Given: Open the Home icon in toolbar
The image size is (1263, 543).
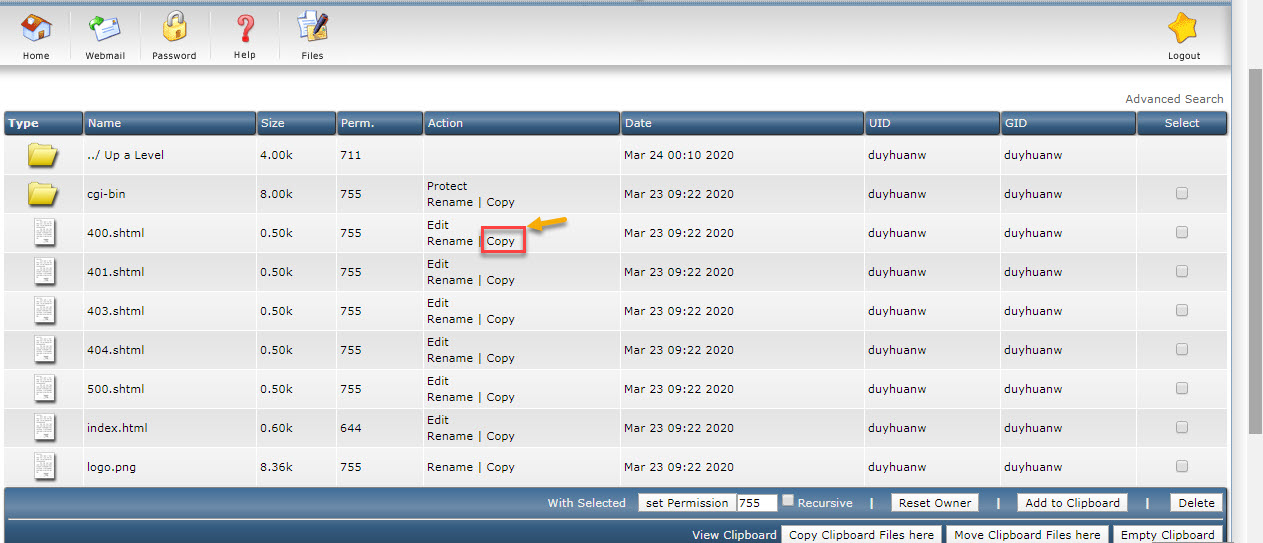Looking at the screenshot, I should [x=36, y=28].
